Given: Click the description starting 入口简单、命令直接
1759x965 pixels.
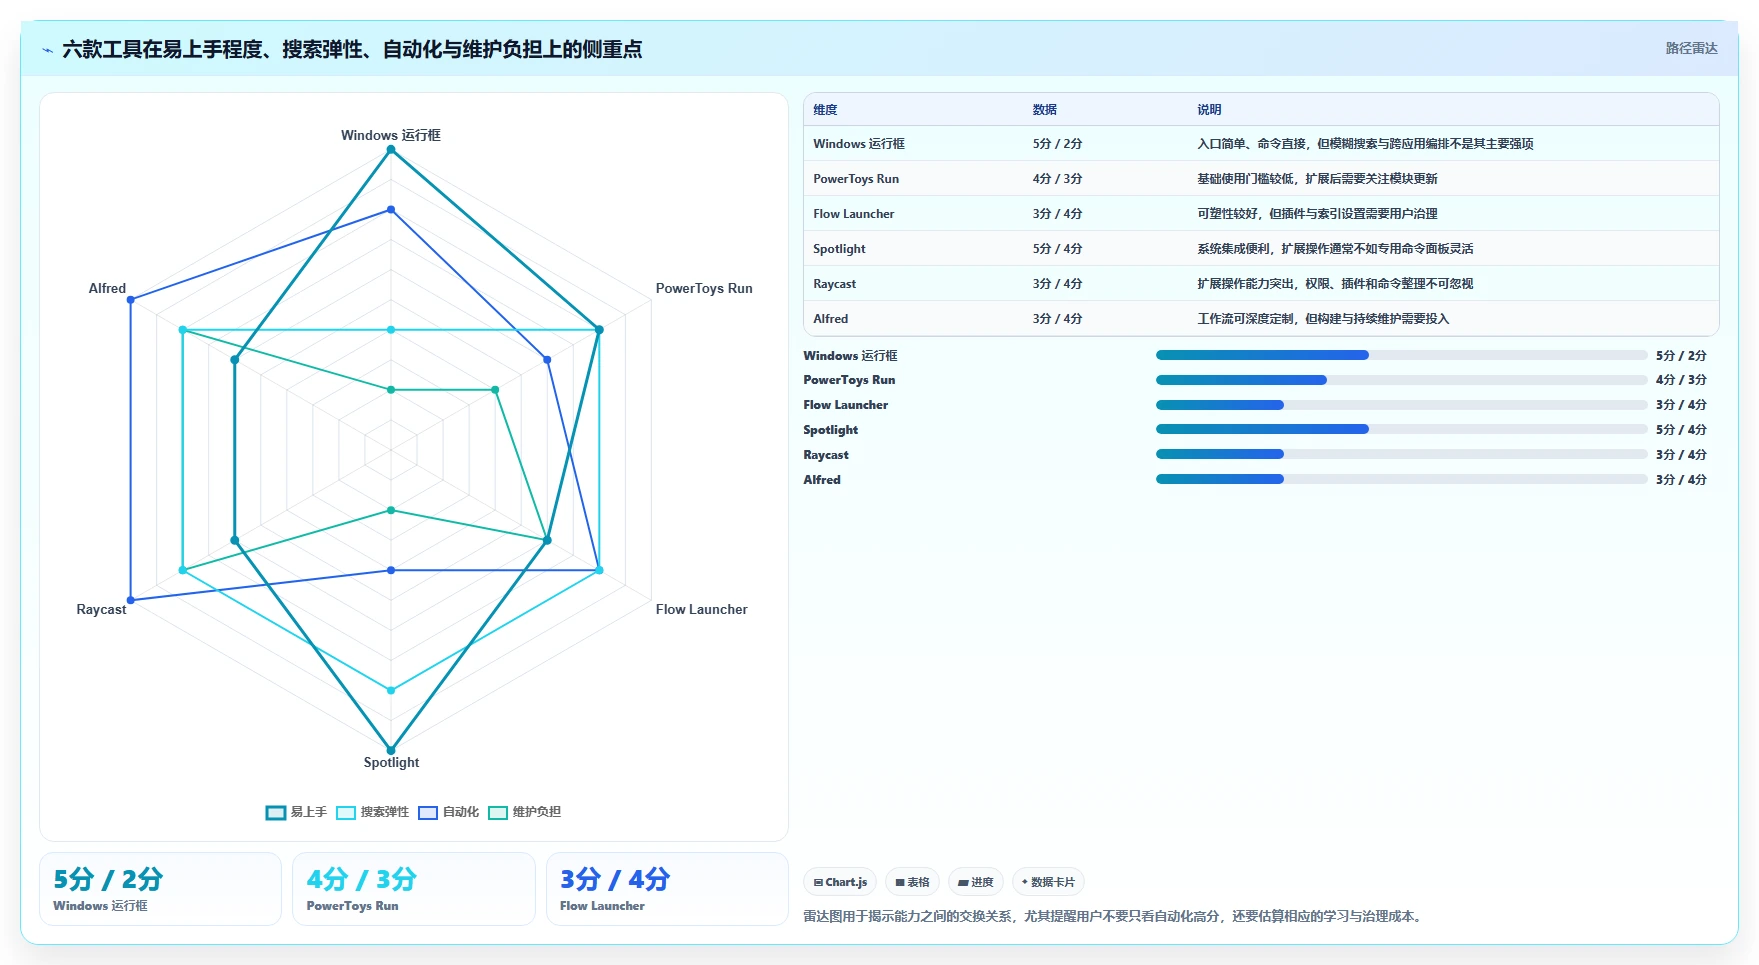Looking at the screenshot, I should click(1365, 144).
